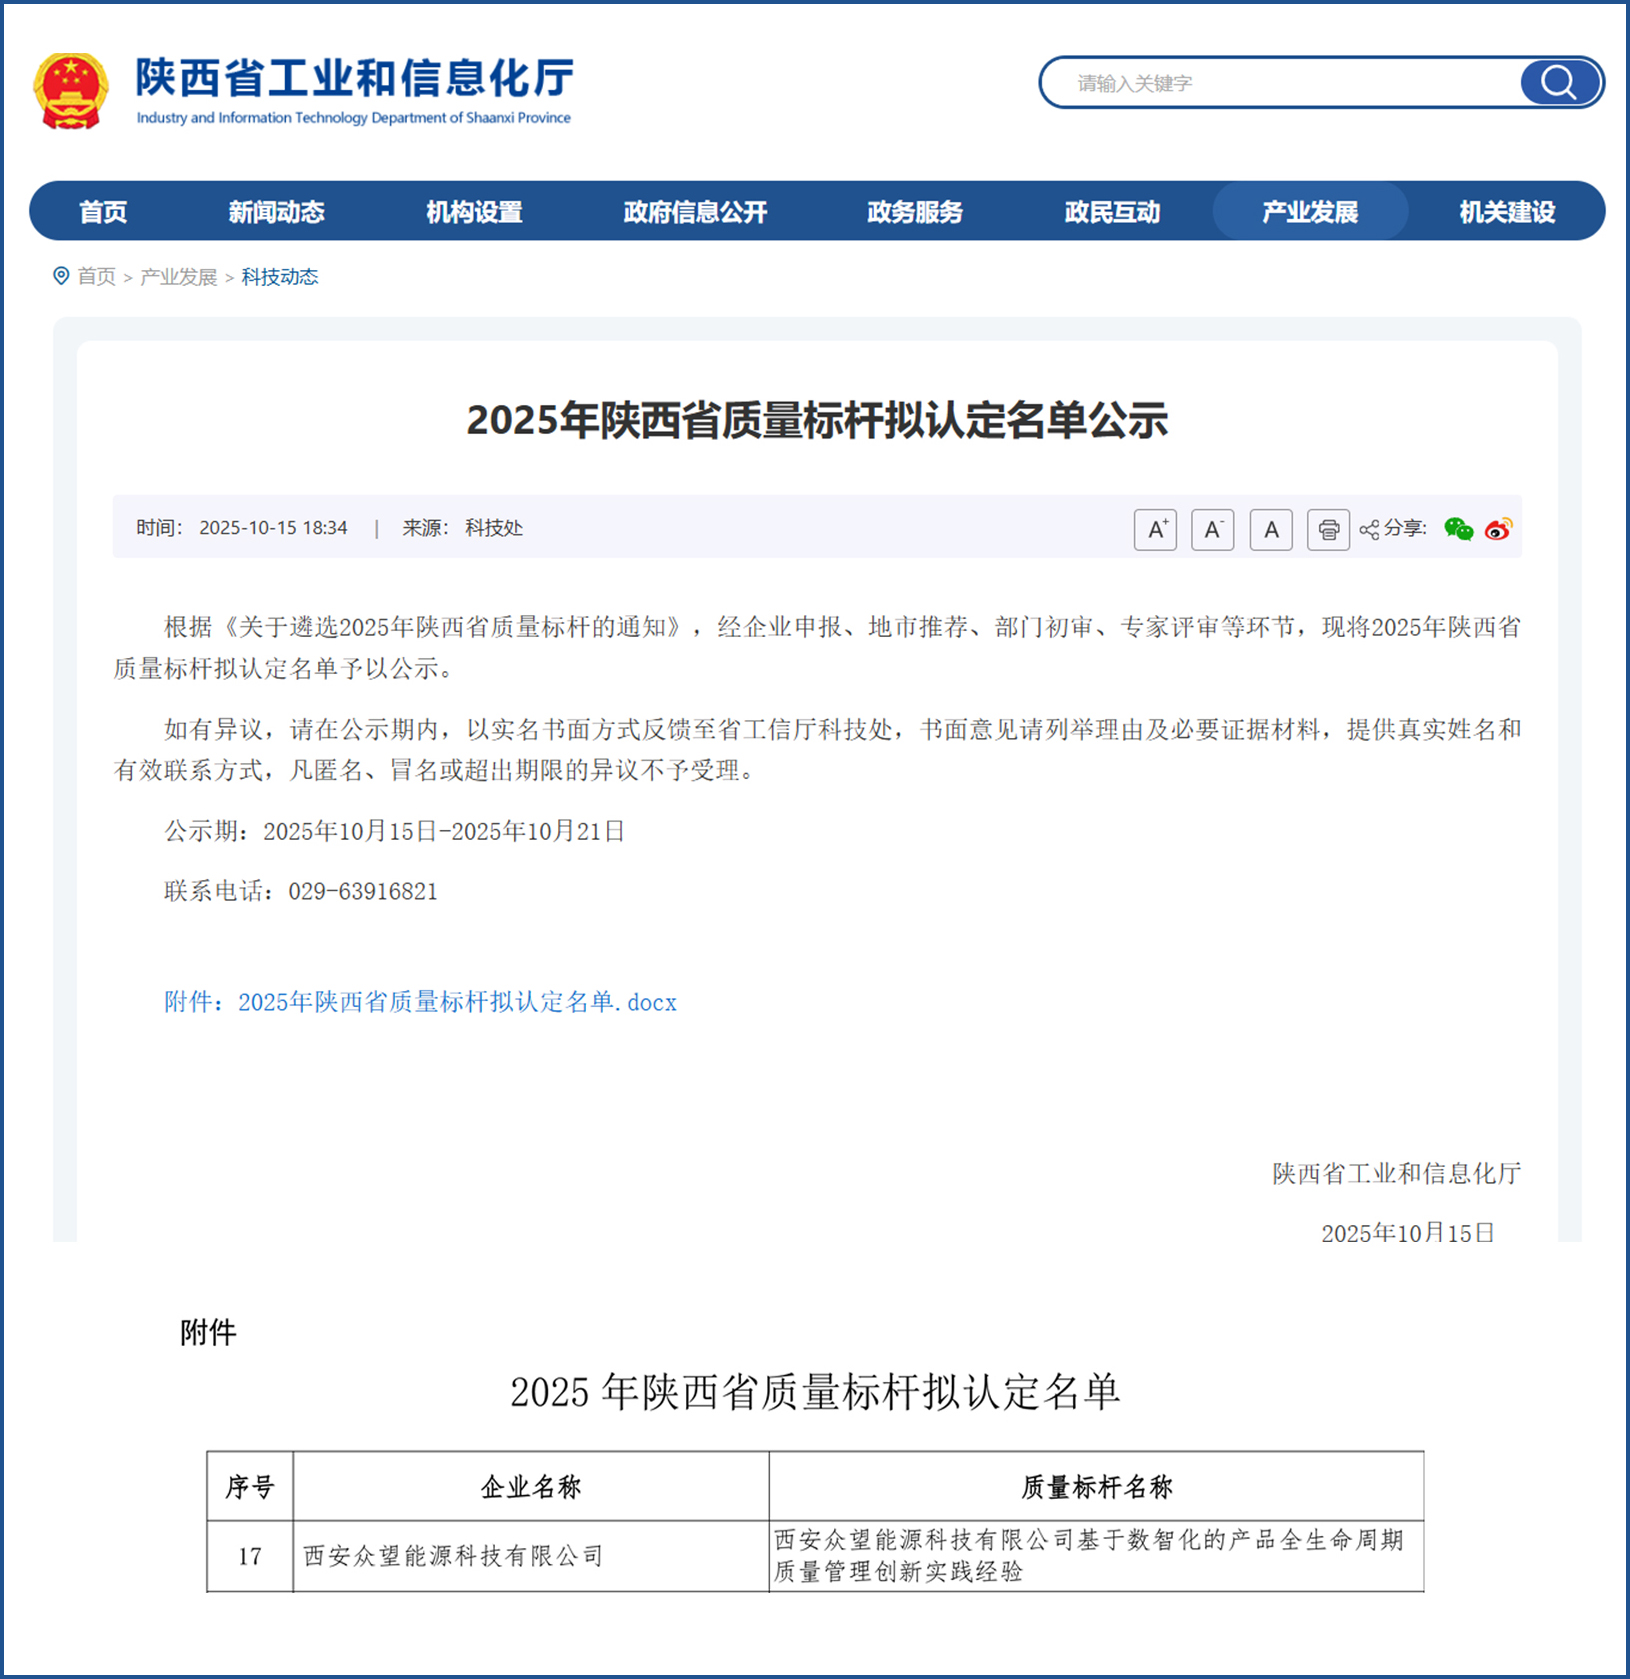This screenshot has height=1679, width=1630.
Task: Share article via WeChat icon
Action: (x=1458, y=529)
